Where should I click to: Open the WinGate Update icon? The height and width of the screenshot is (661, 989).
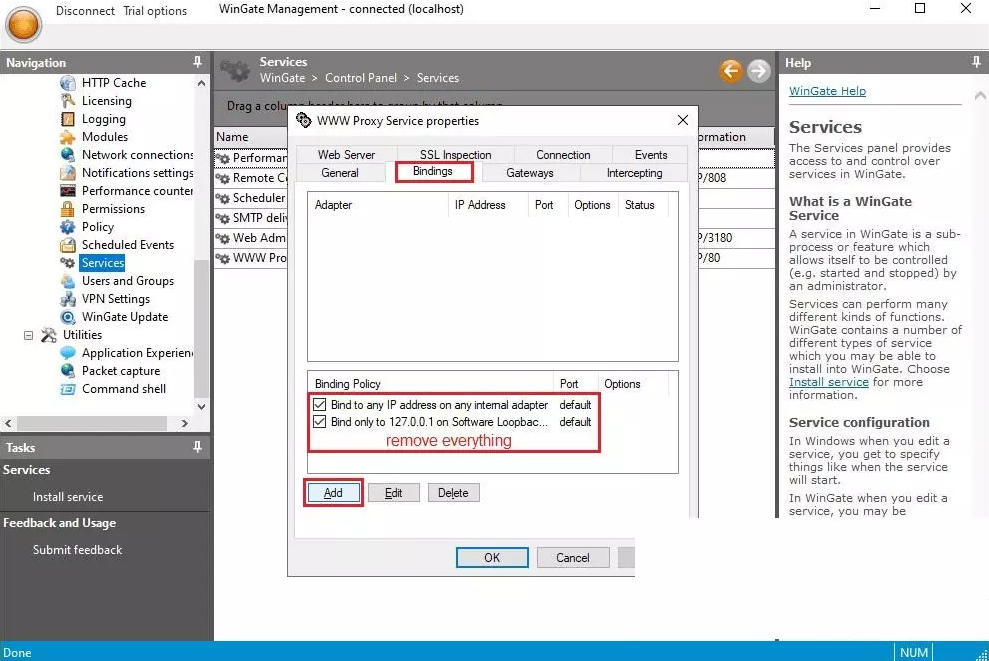(68, 317)
